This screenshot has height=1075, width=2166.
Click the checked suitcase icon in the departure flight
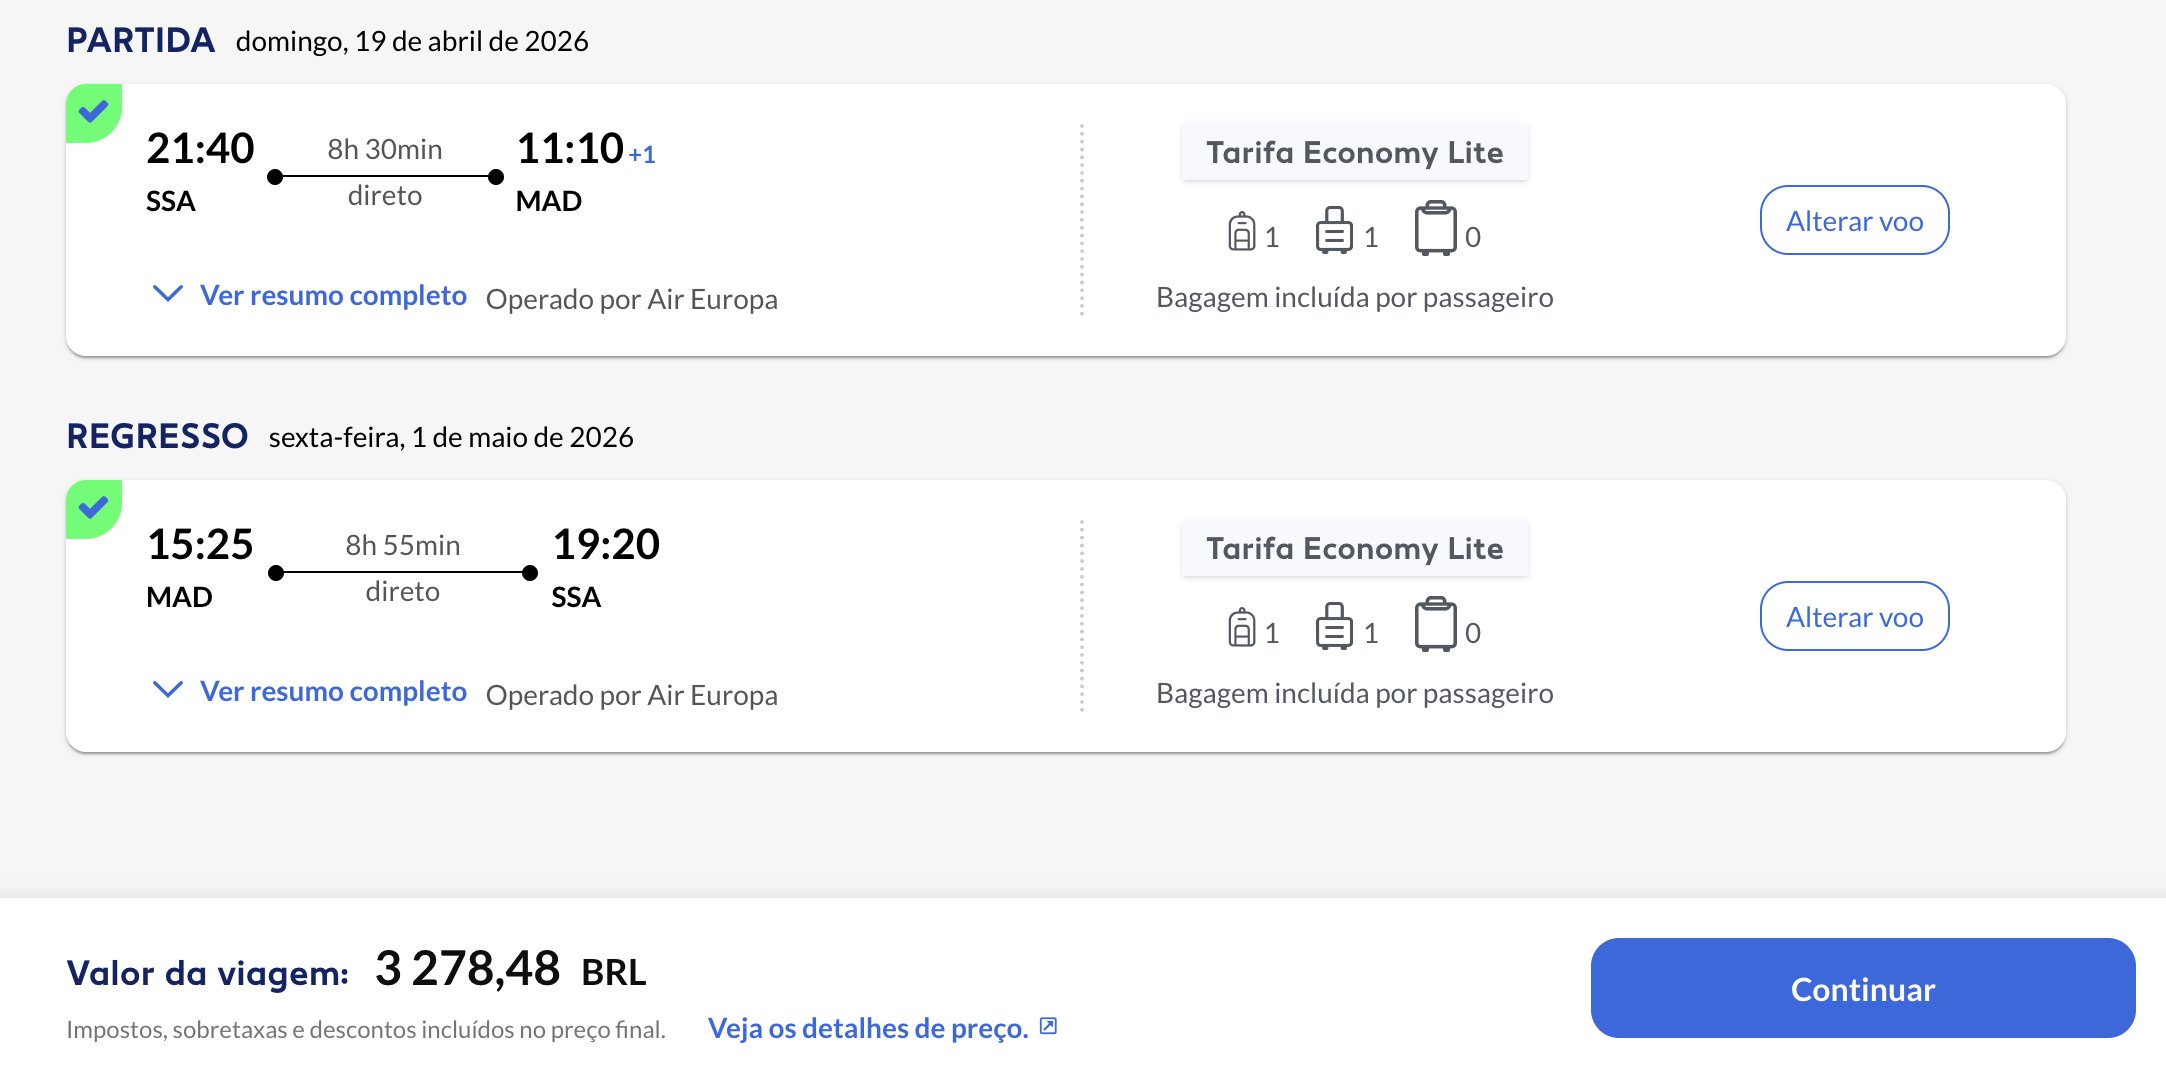point(1435,229)
